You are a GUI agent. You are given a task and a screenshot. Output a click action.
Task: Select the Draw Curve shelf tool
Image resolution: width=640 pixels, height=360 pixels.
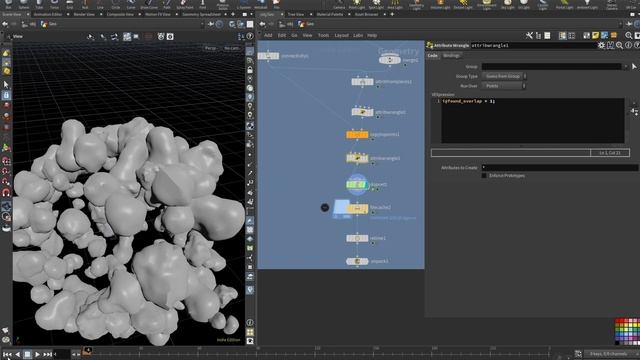(x=149, y=4)
